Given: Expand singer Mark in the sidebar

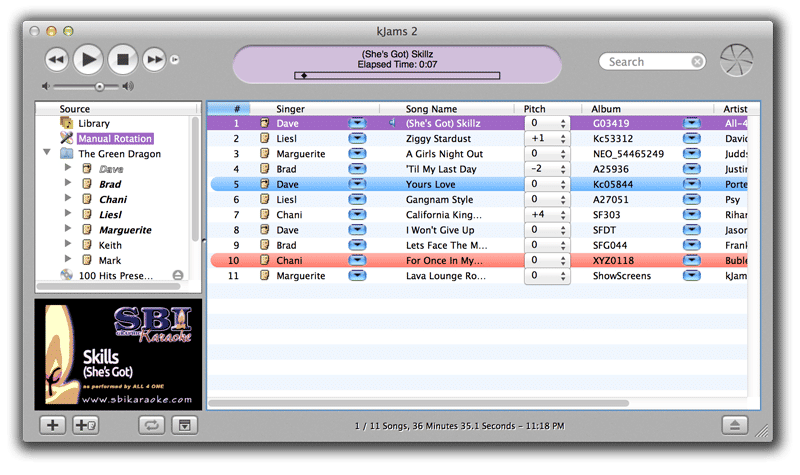Looking at the screenshot, I should (67, 259).
